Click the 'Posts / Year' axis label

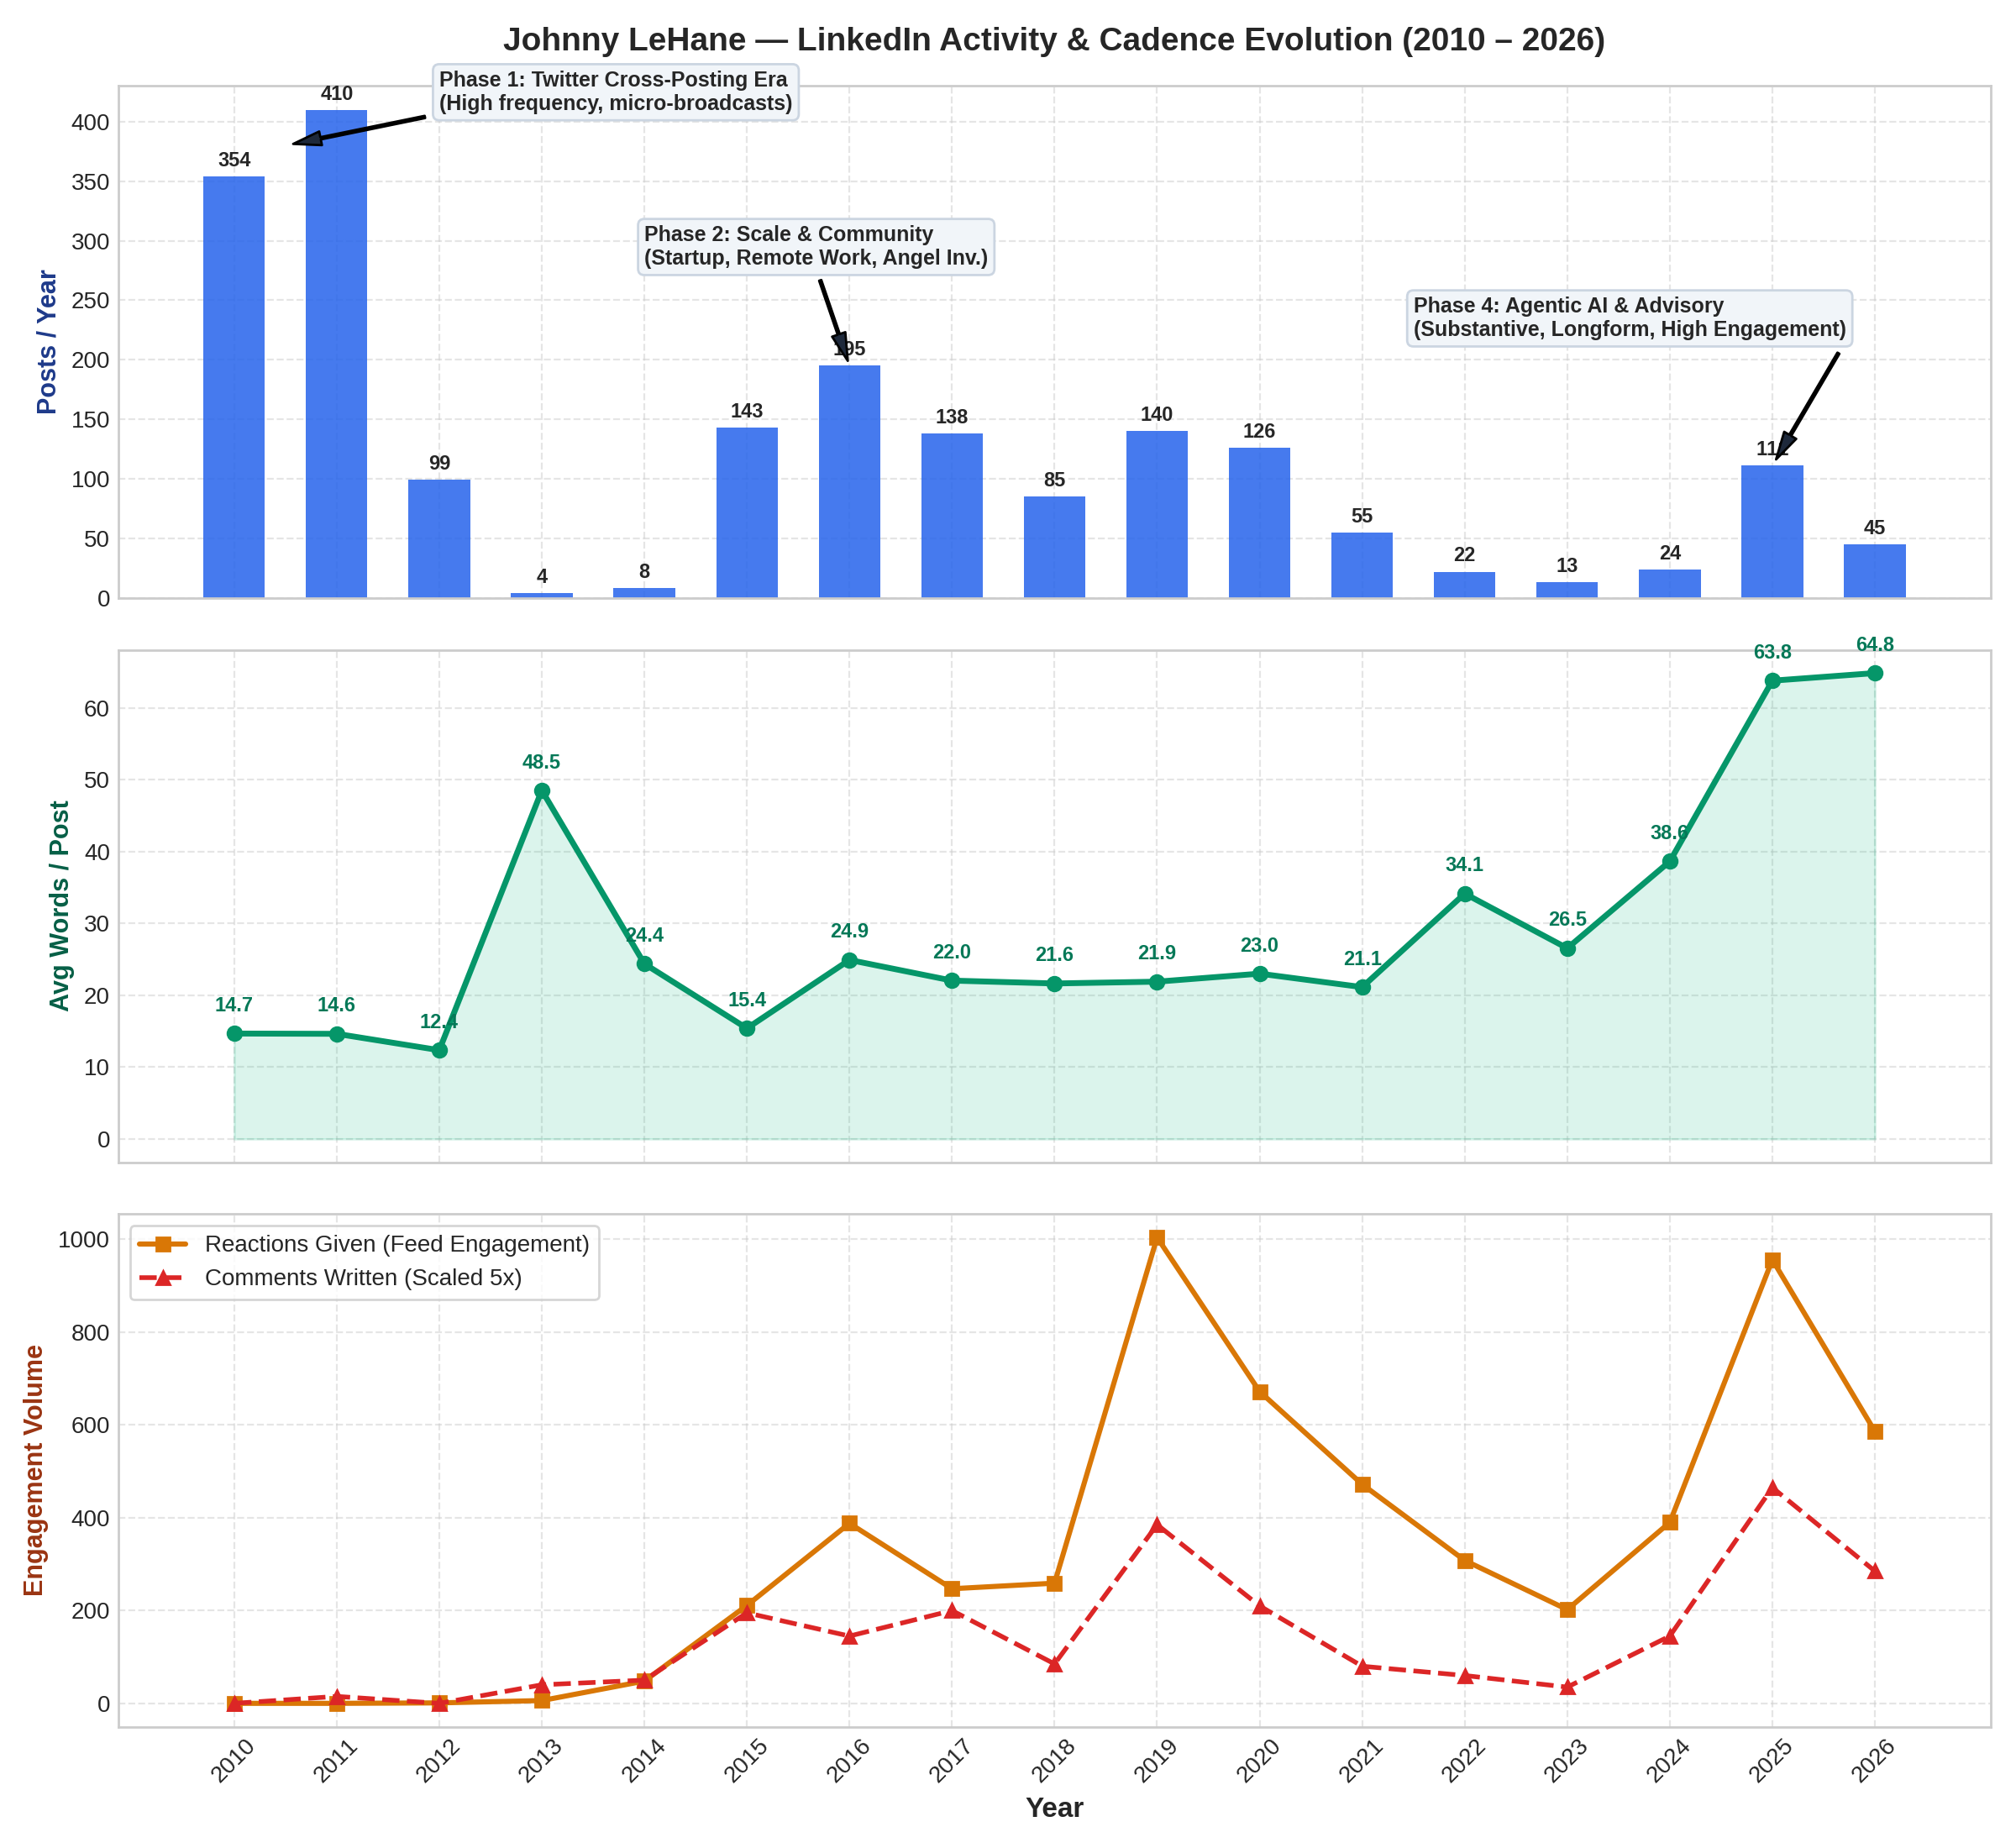click(x=46, y=342)
